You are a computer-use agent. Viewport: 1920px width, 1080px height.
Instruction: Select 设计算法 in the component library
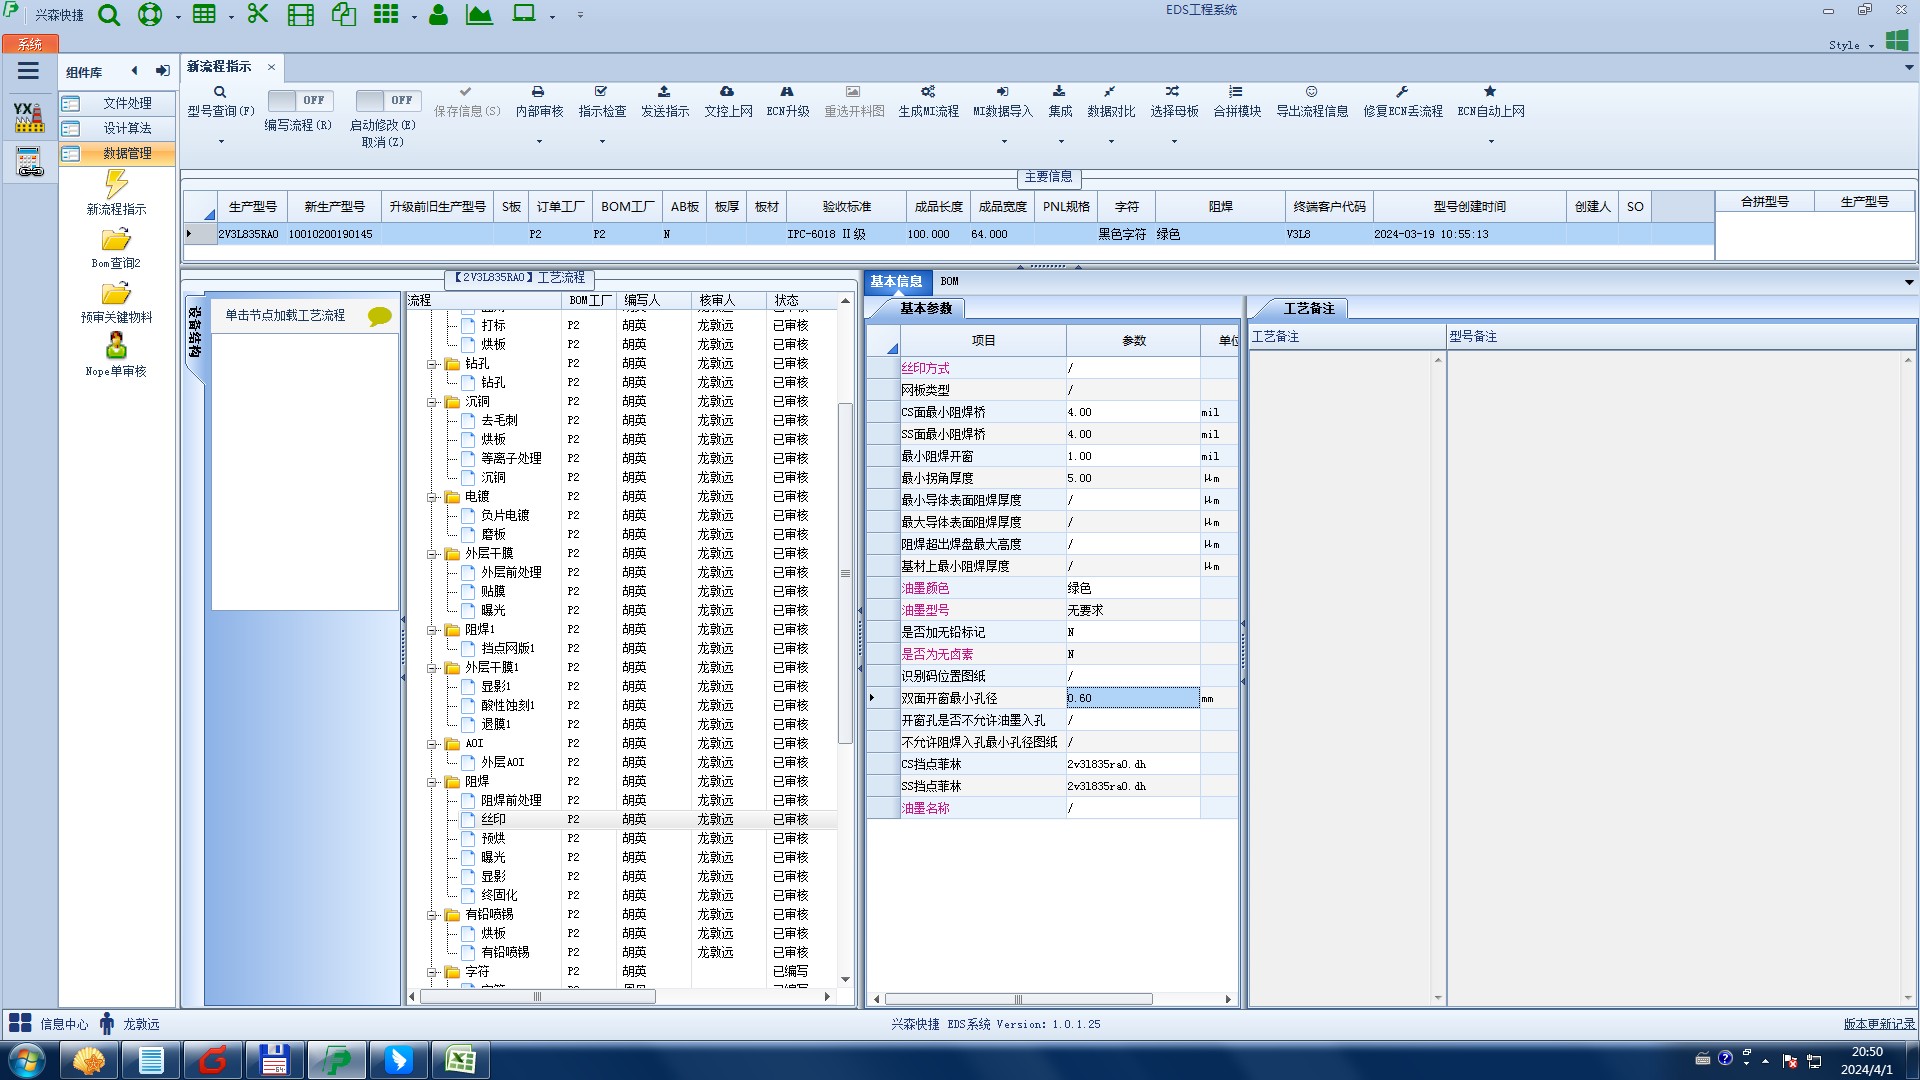(127, 128)
